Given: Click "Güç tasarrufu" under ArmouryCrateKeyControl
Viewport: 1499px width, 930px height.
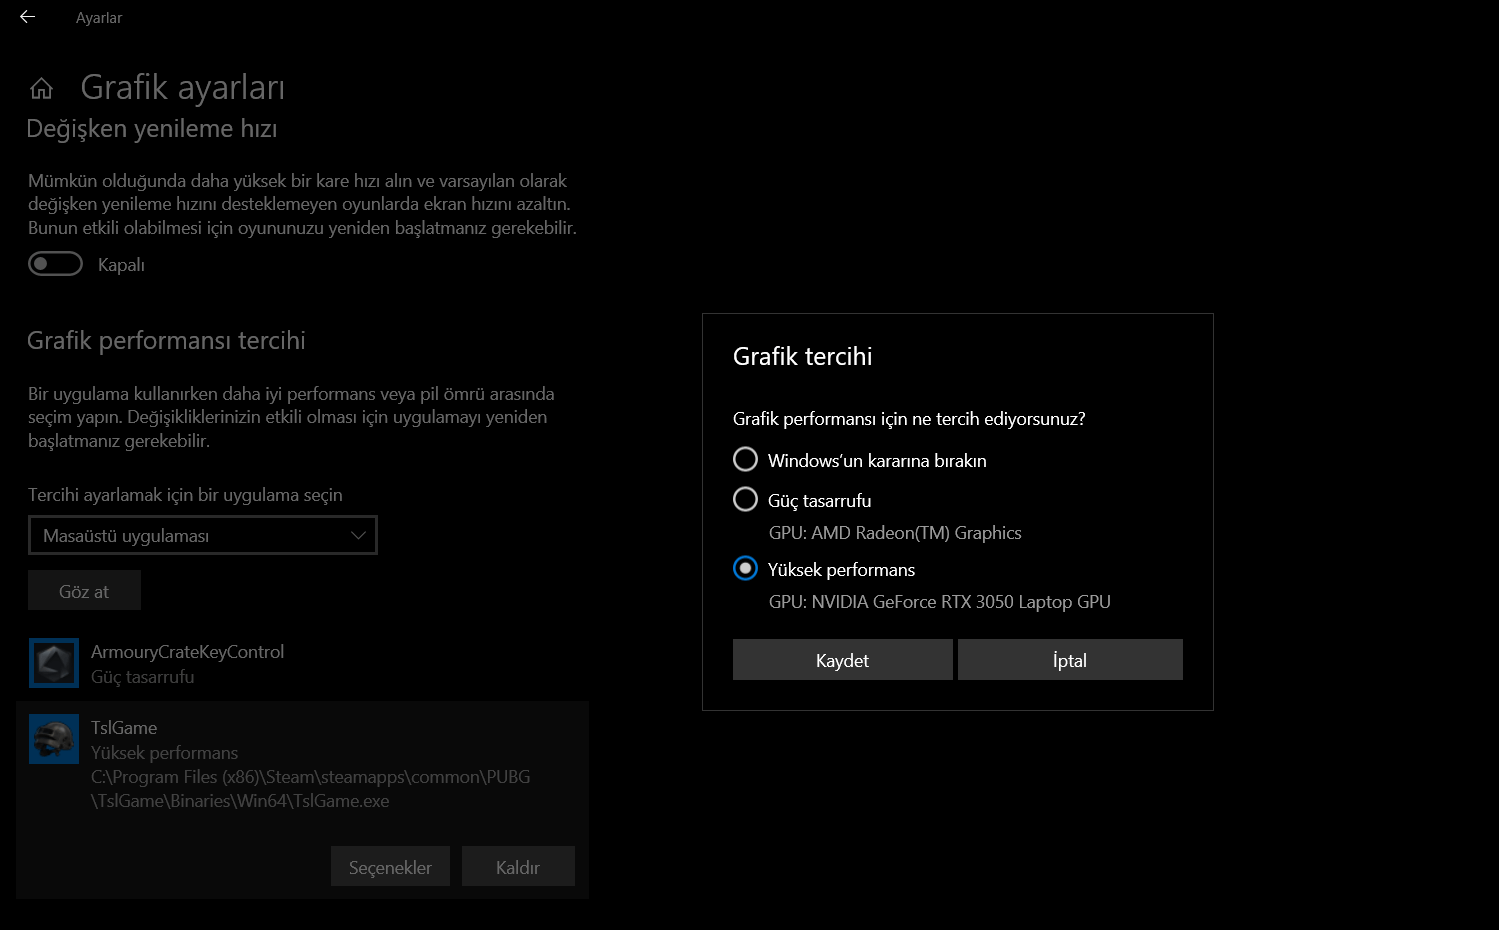Looking at the screenshot, I should pos(143,677).
